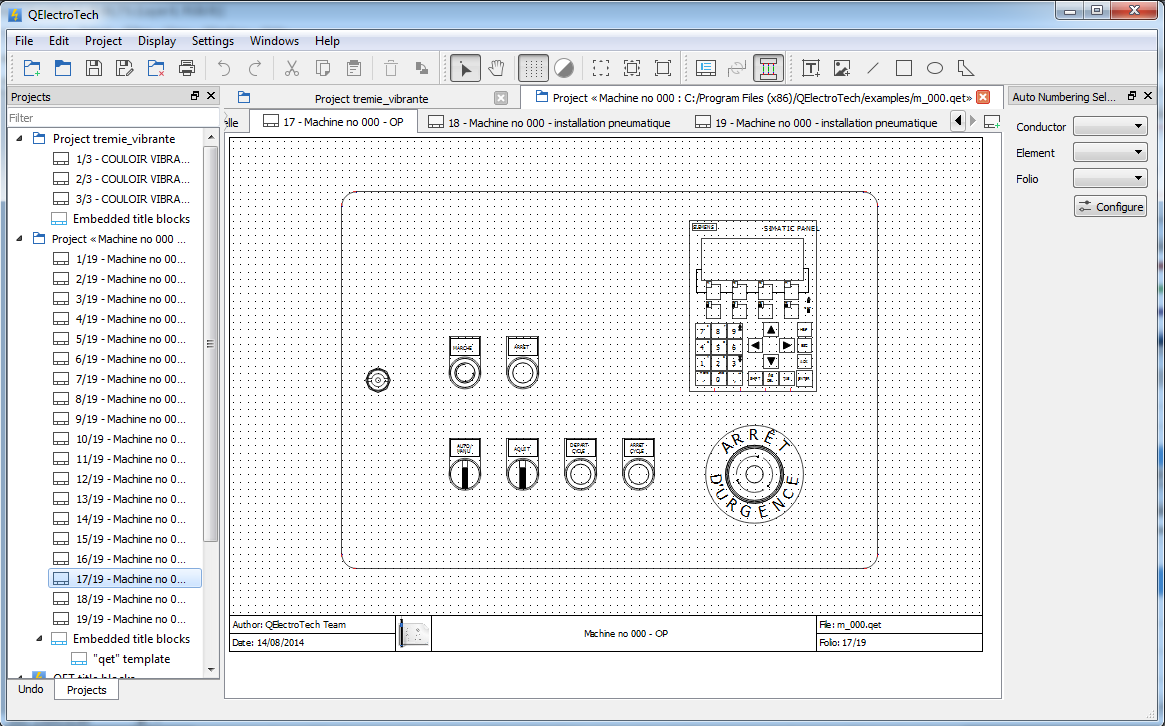Click the New project icon

click(32, 68)
